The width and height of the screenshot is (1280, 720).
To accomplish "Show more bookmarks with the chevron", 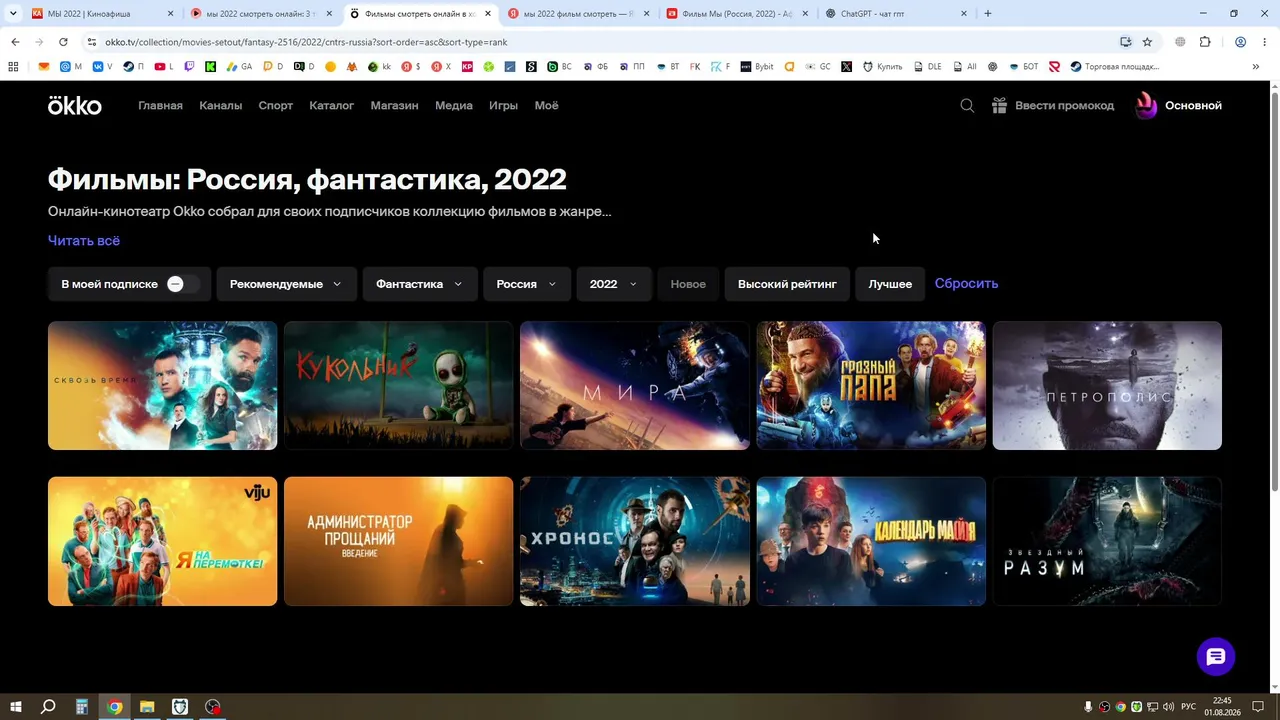I will [x=1256, y=67].
